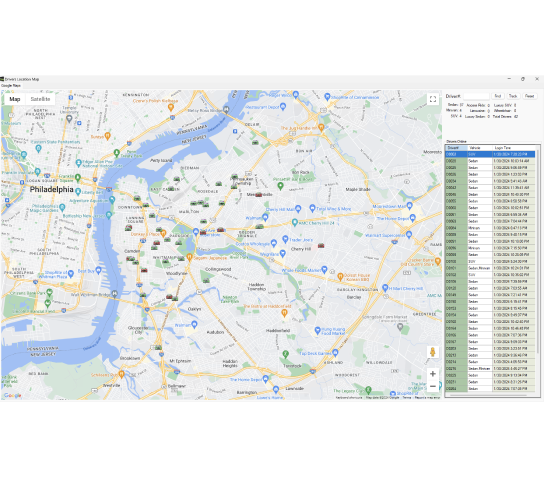544x477 pixels.
Task: Click the Restaurant Depot pin
Action: pos(283,107)
